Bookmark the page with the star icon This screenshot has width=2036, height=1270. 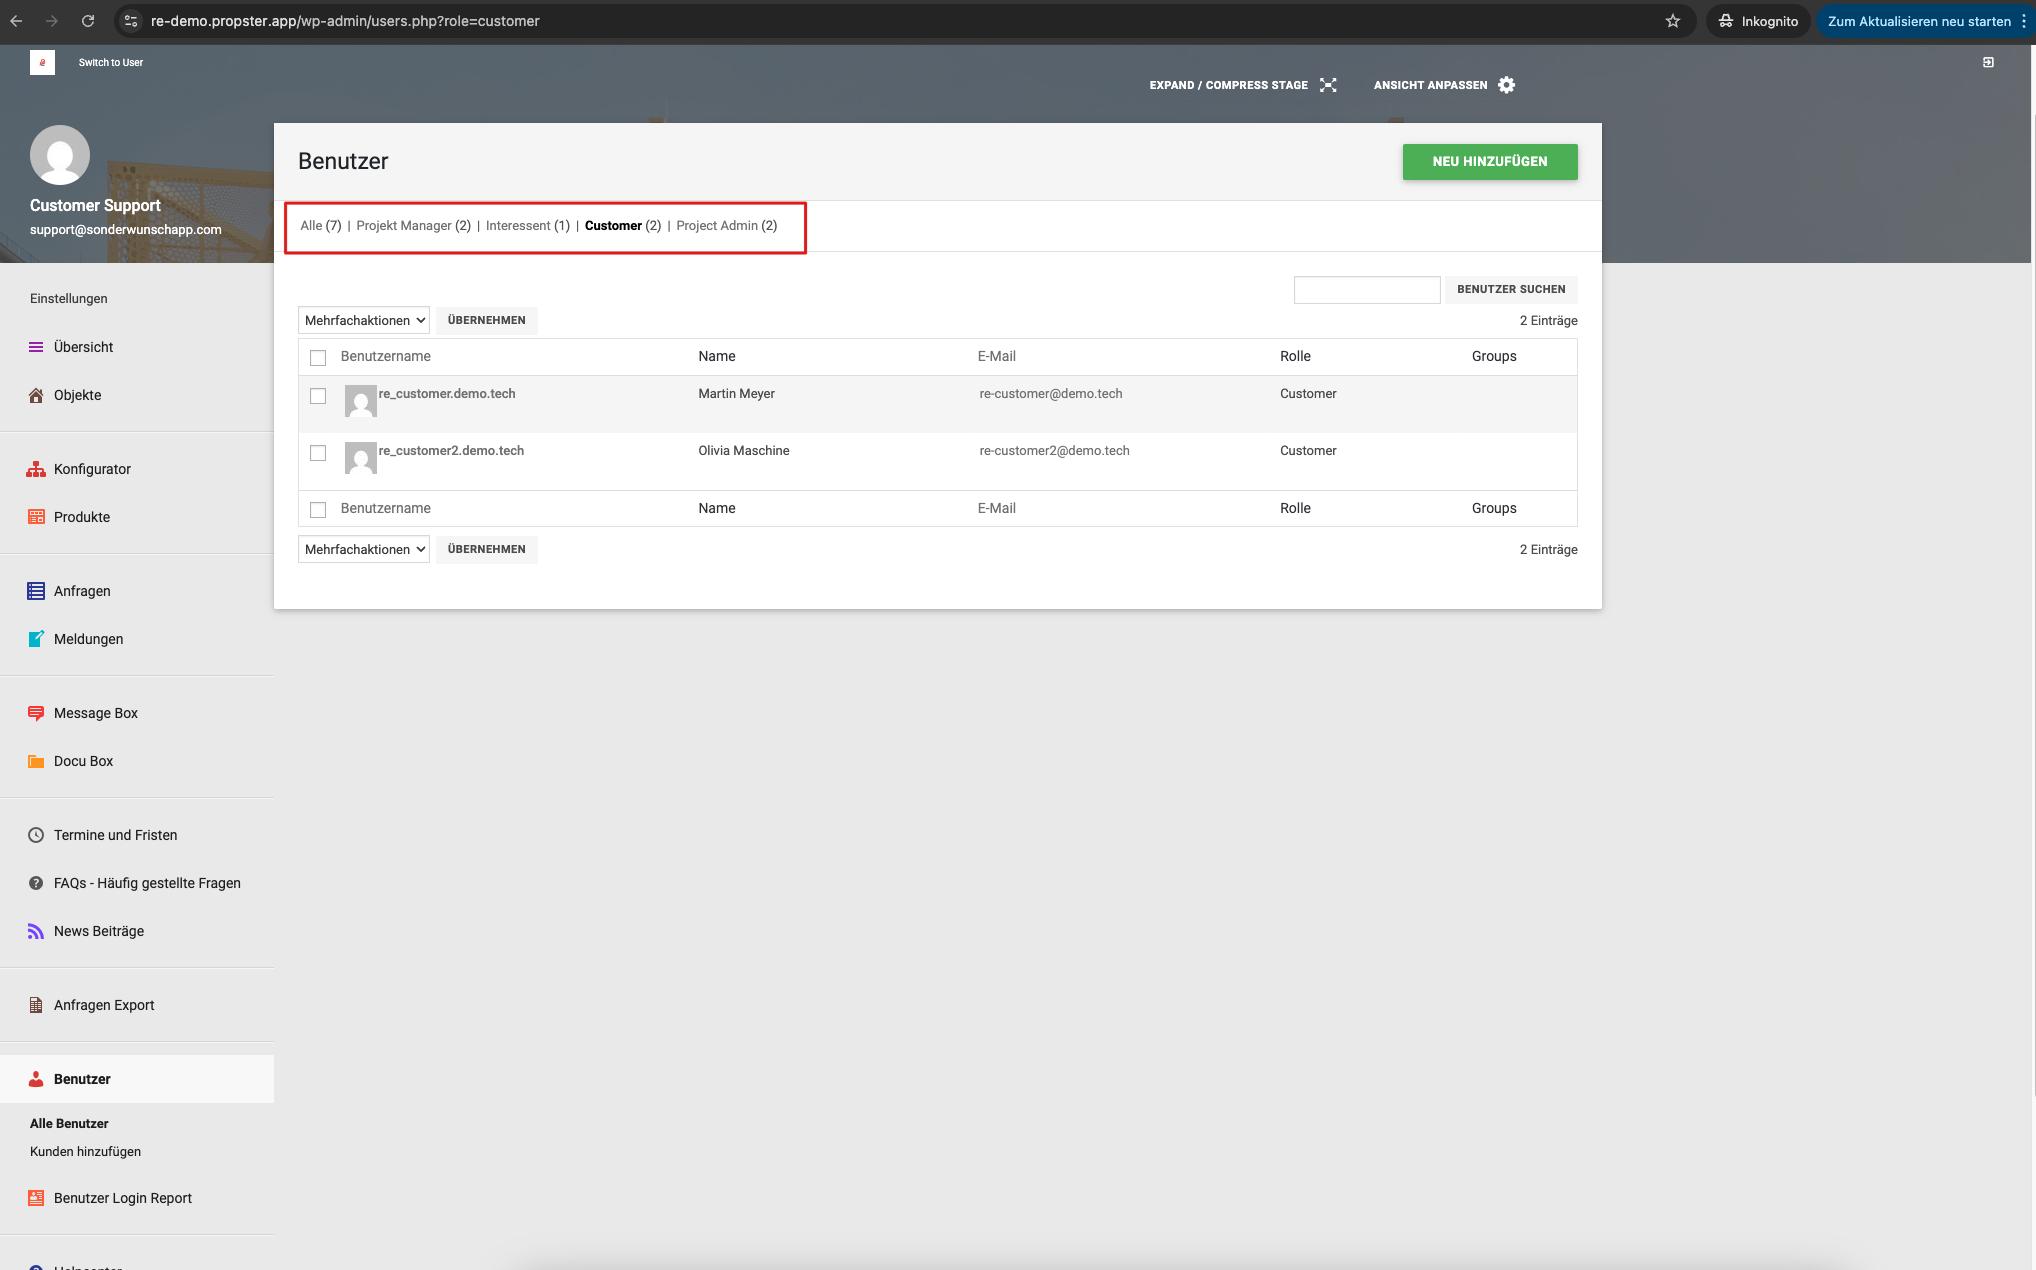[x=1673, y=21]
